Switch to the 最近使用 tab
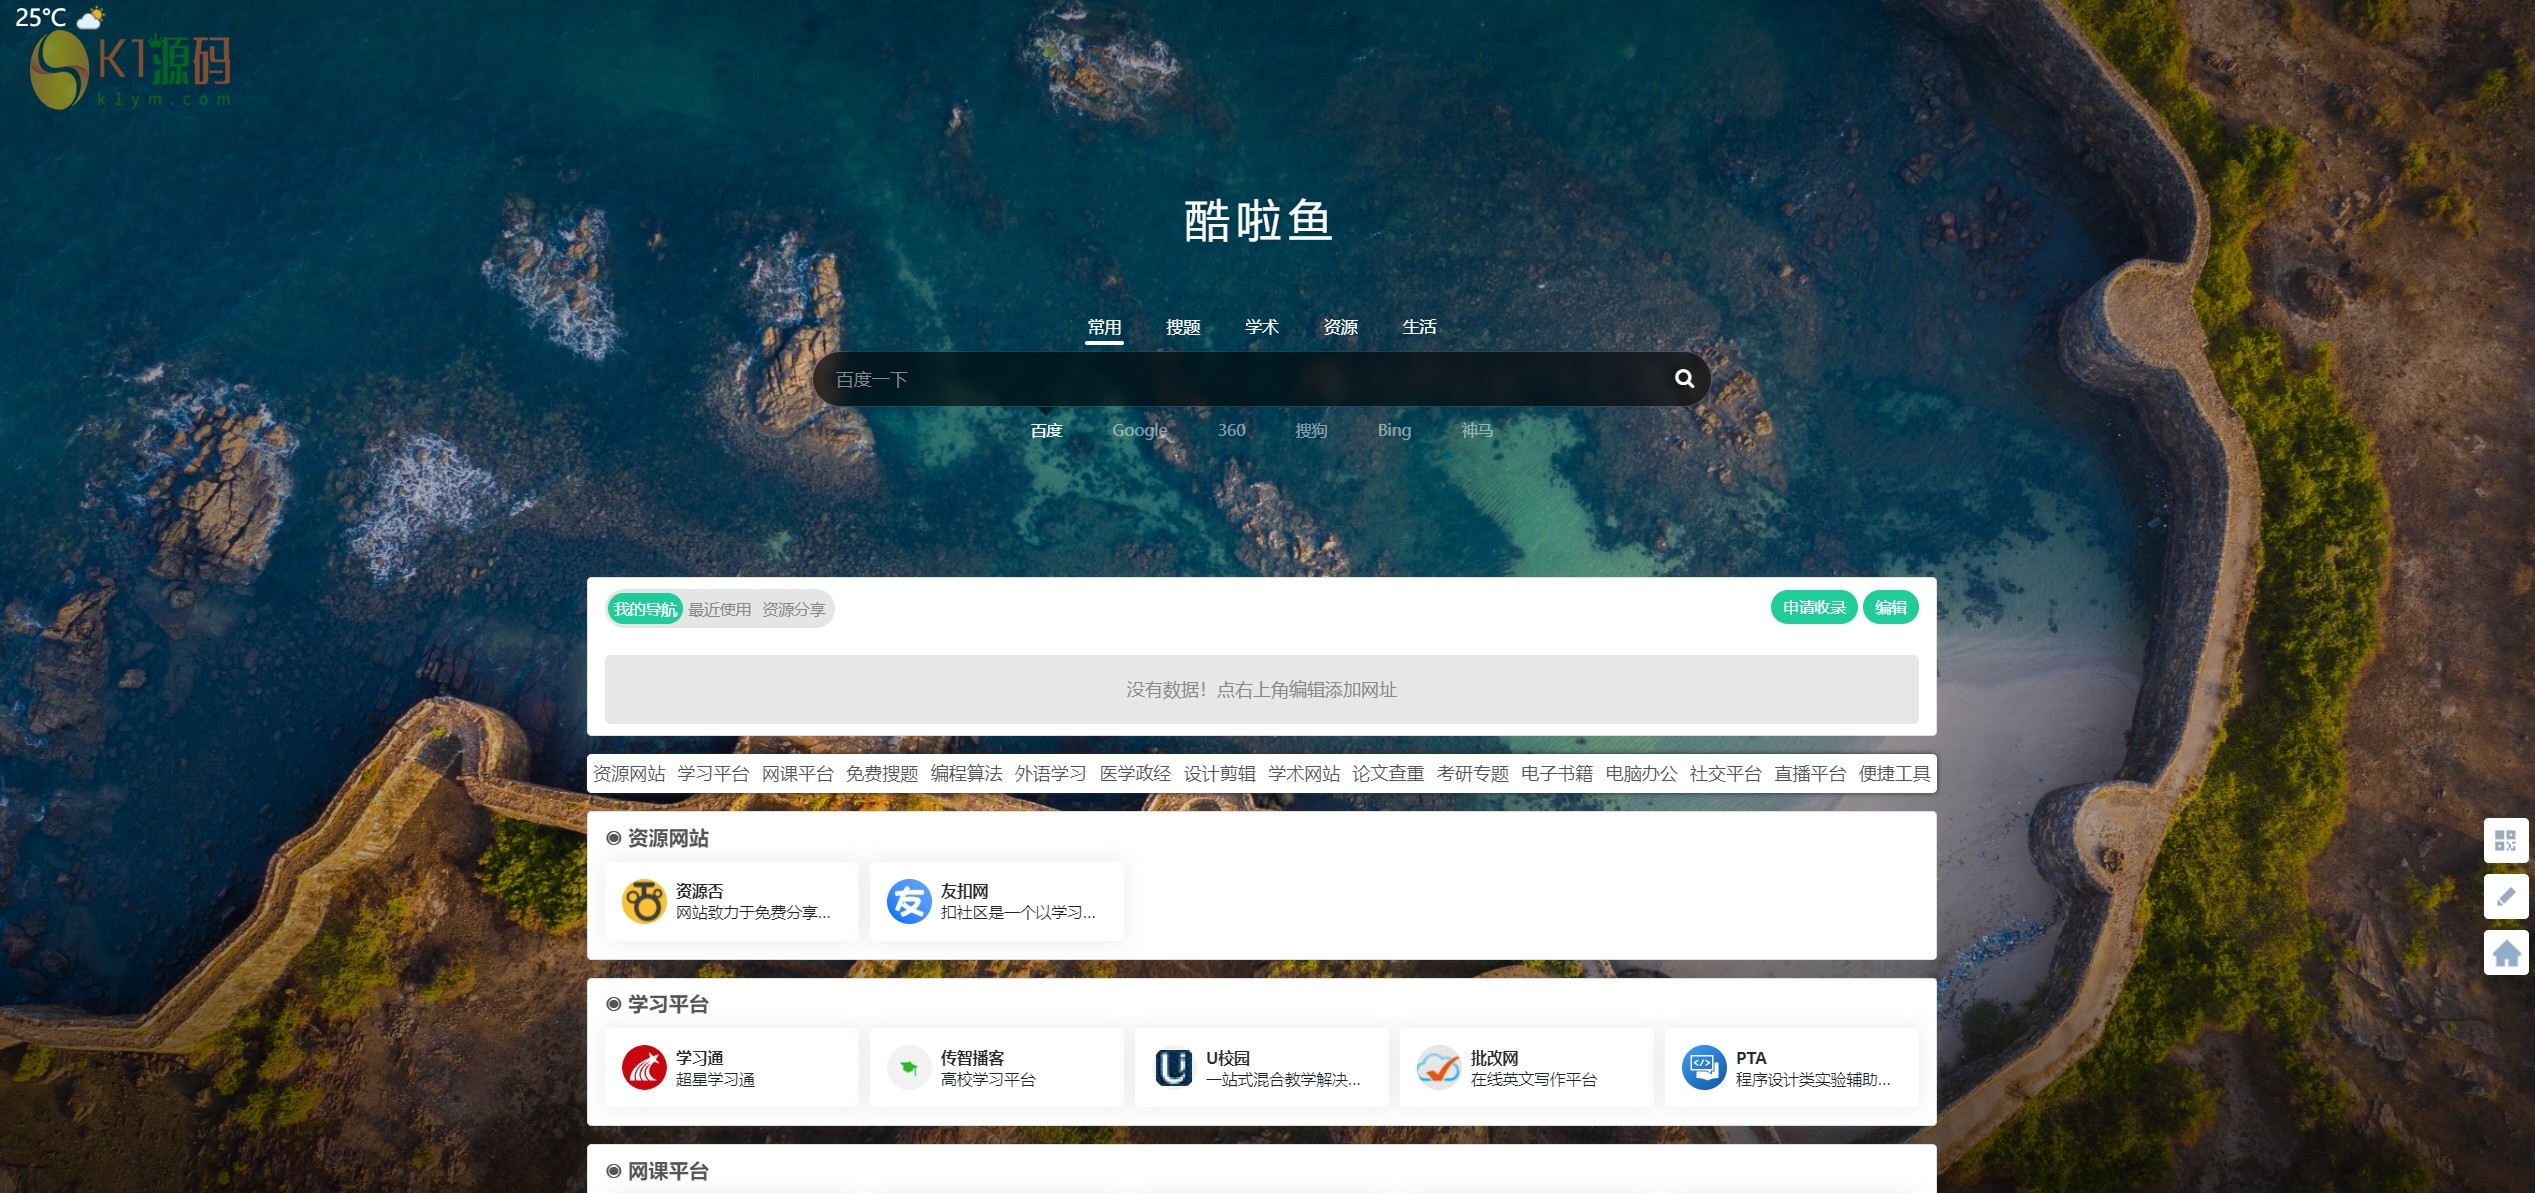This screenshot has width=2535, height=1193. [719, 609]
